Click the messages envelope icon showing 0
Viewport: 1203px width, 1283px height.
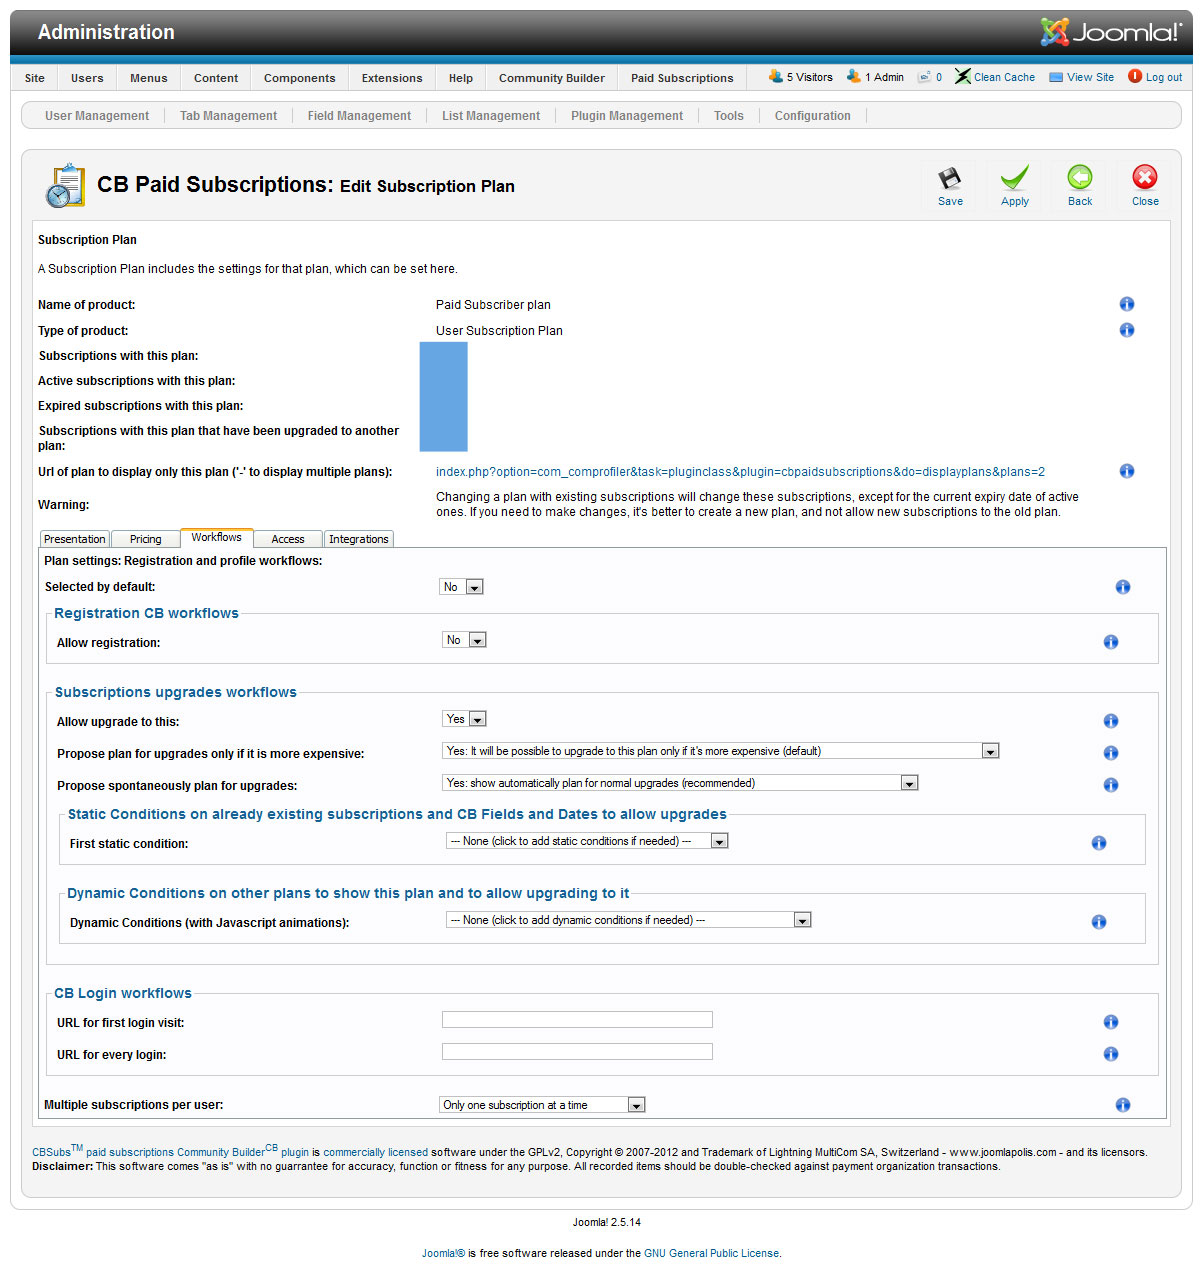point(925,77)
